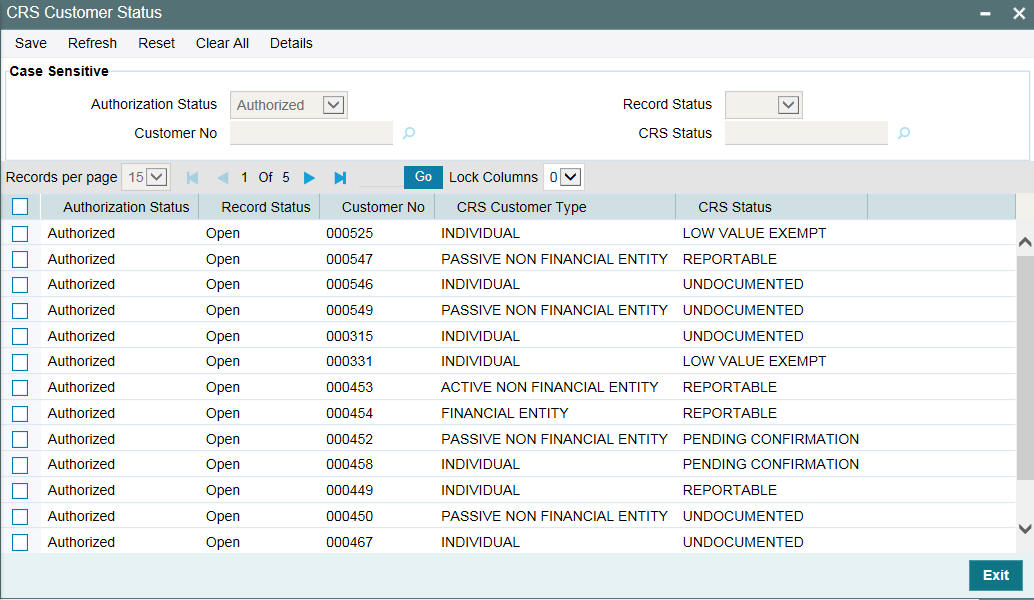Click UNDOCUMENTED status for customer 000450
The height and width of the screenshot is (600, 1034).
[743, 516]
